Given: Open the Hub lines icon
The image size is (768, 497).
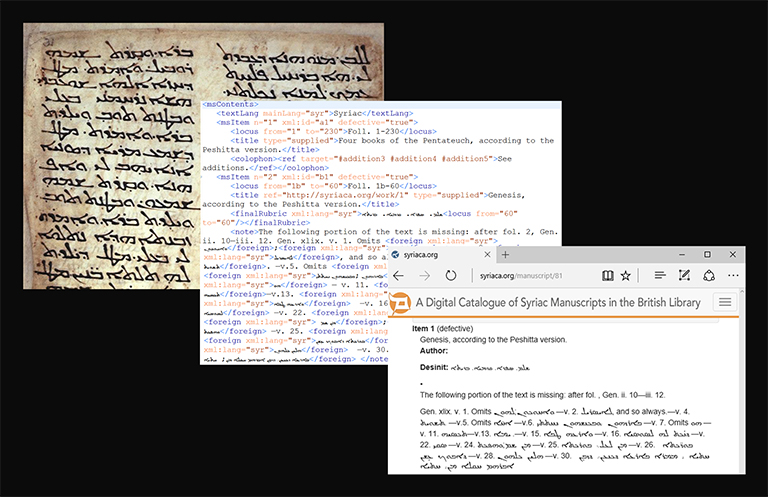Looking at the screenshot, I should 659,275.
